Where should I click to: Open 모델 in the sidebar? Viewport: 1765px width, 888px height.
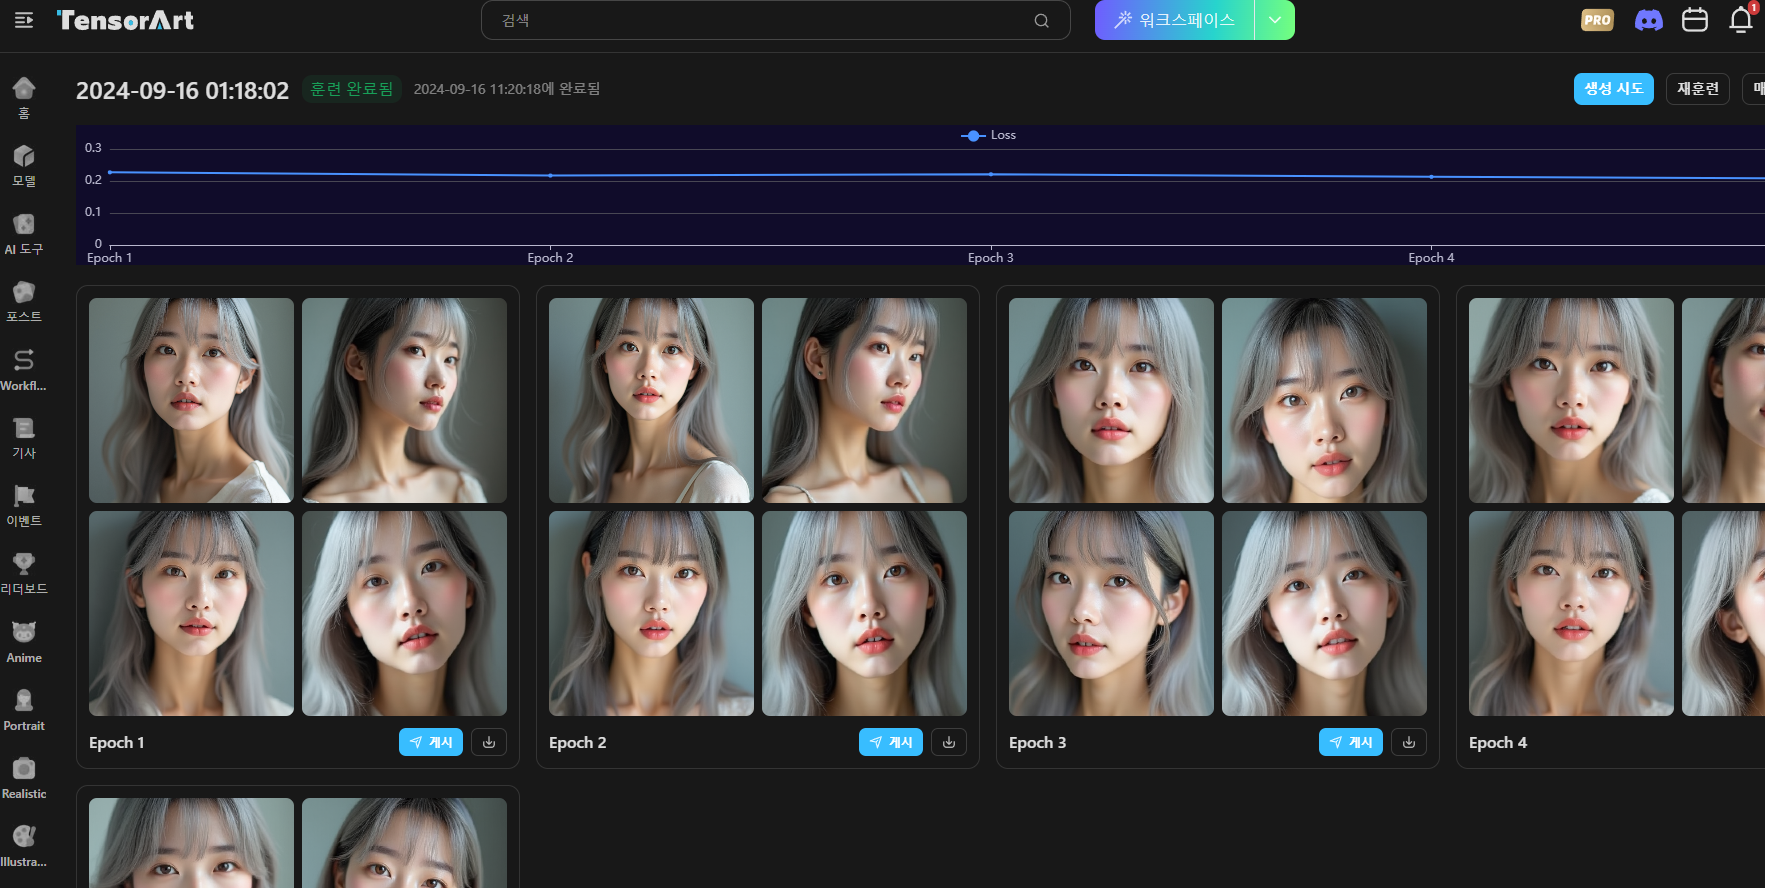coord(24,166)
